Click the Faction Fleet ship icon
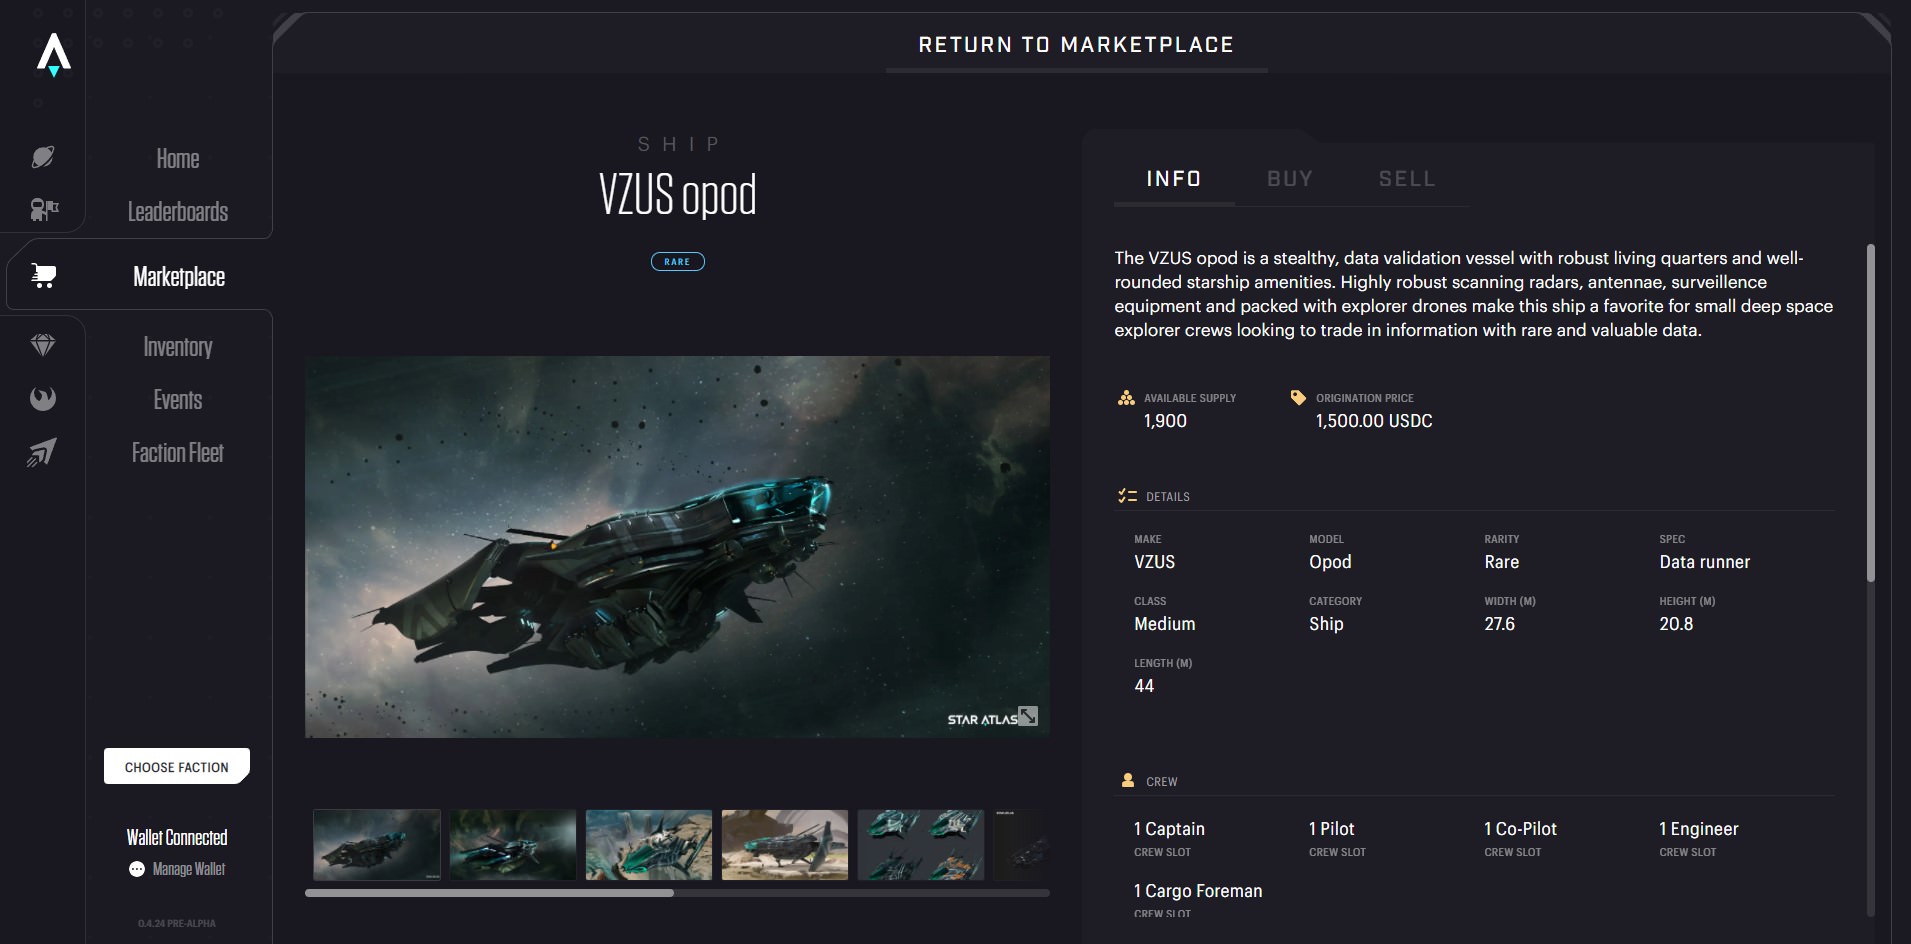This screenshot has width=1911, height=944. tap(43, 453)
